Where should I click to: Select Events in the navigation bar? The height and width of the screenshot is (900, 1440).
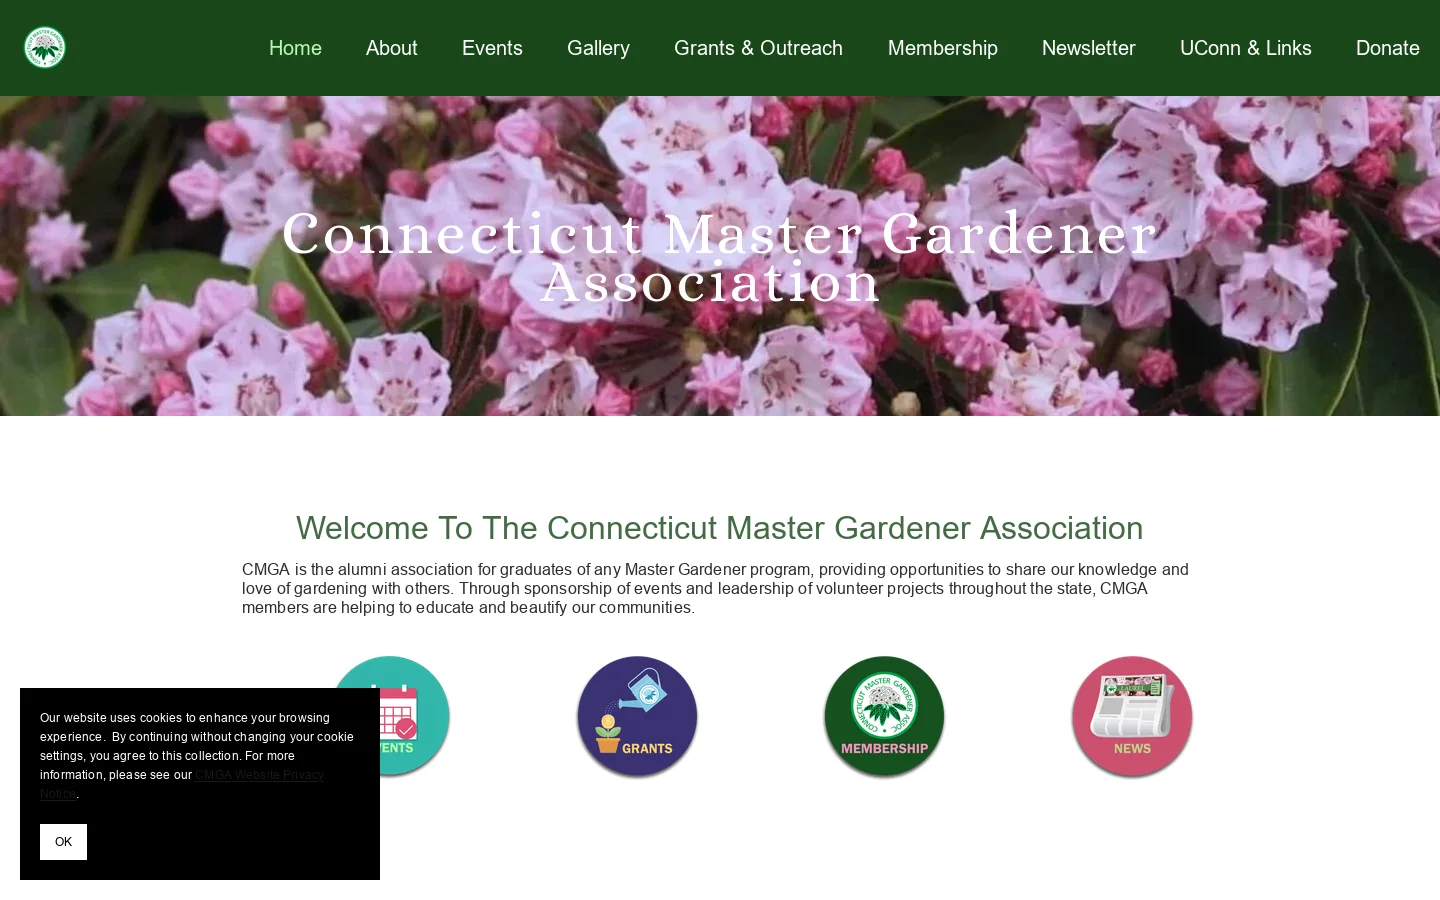492,48
